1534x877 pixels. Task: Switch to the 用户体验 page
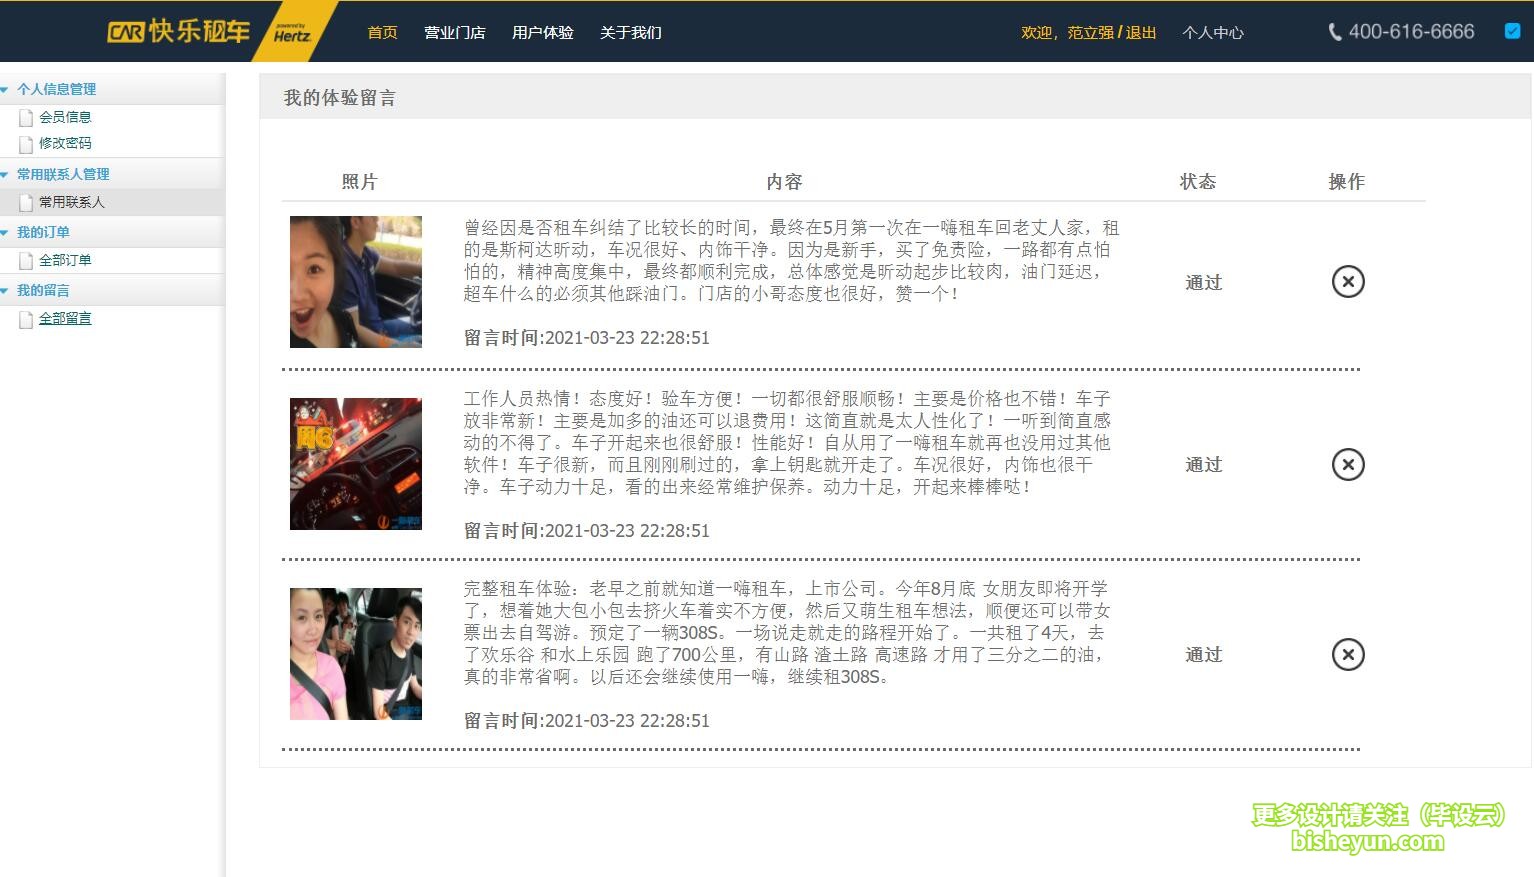click(x=542, y=32)
